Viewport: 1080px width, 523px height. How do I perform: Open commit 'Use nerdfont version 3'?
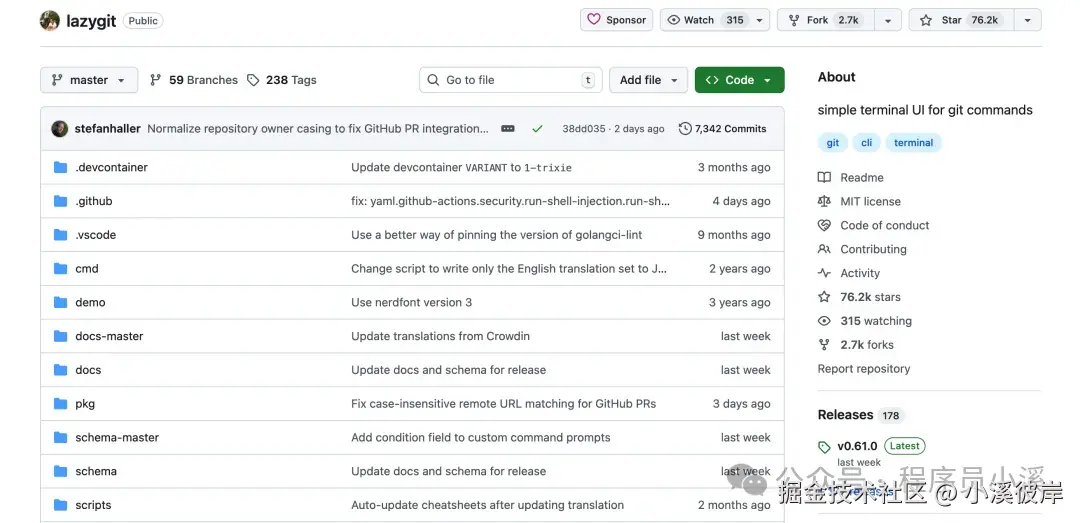click(411, 302)
